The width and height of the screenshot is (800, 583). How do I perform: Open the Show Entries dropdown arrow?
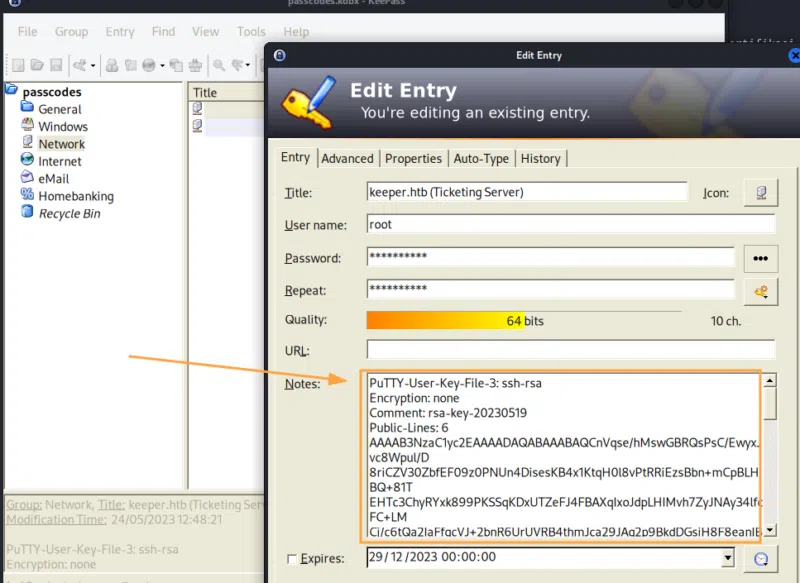248,65
